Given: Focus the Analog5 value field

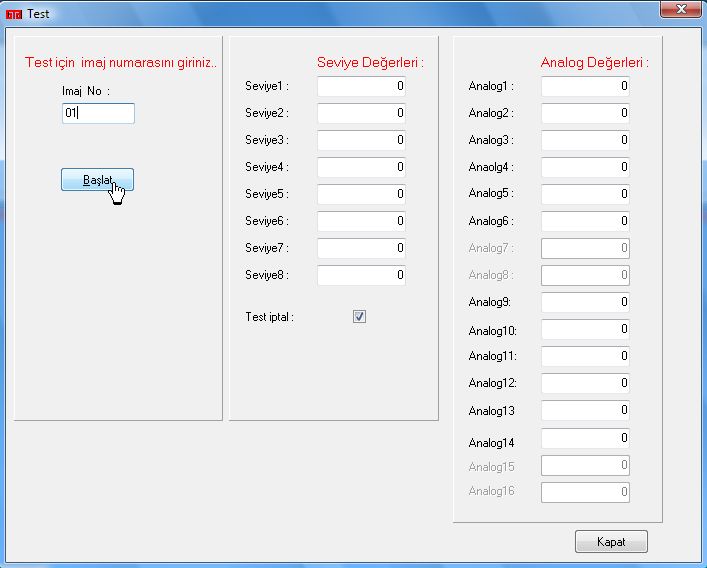Looking at the screenshot, I should 585,194.
